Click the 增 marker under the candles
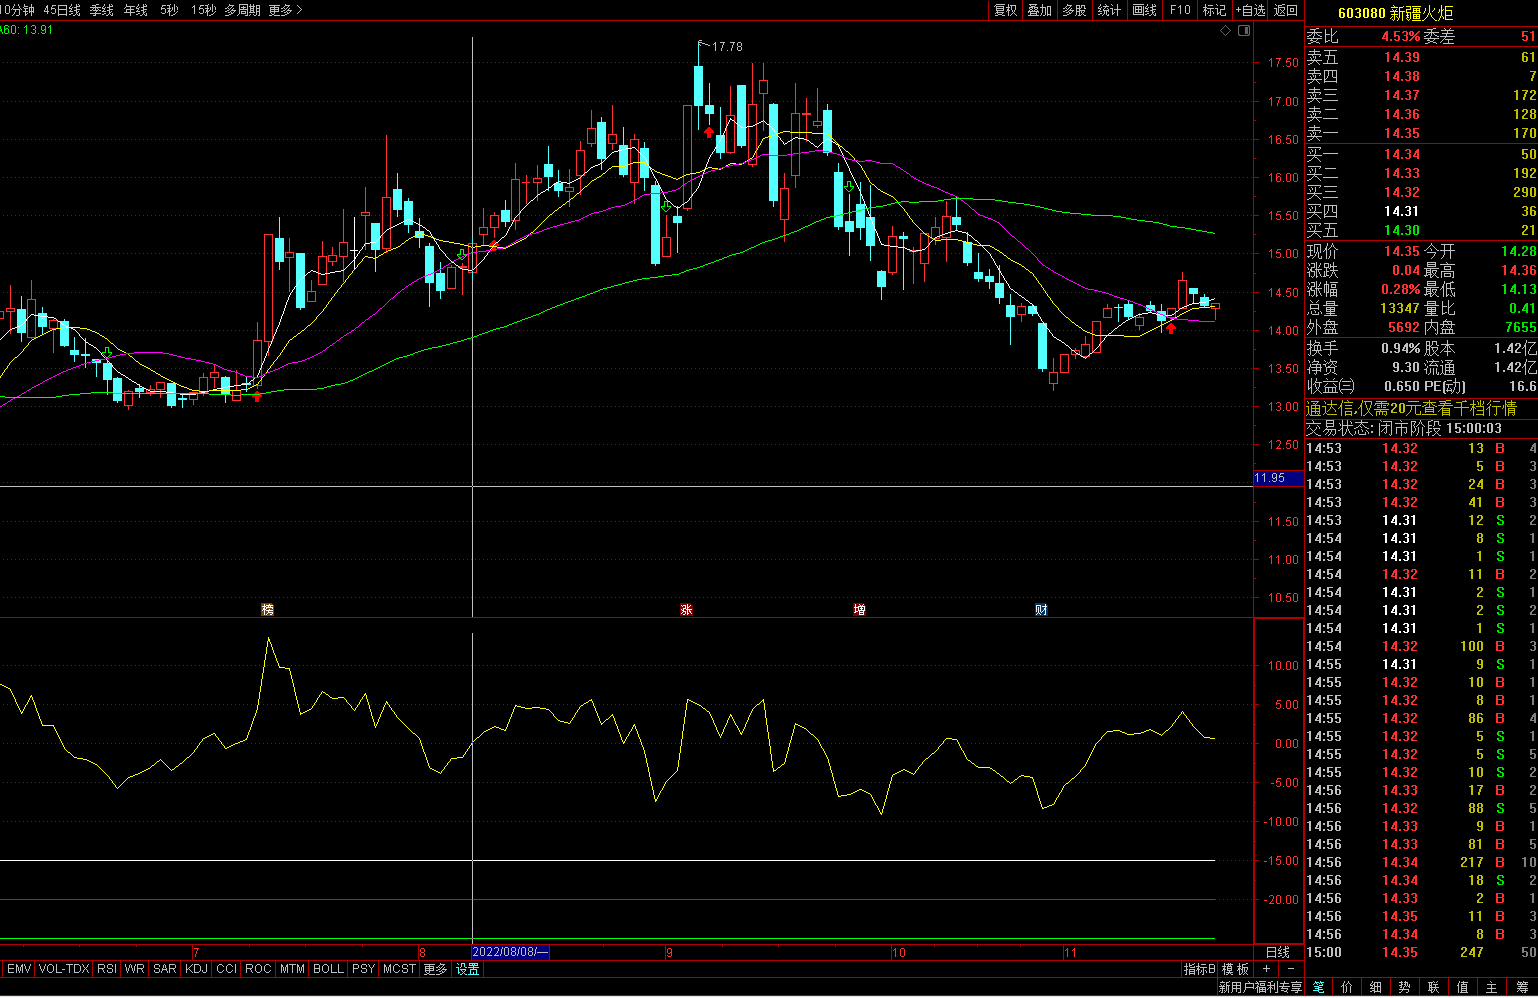 (859, 609)
